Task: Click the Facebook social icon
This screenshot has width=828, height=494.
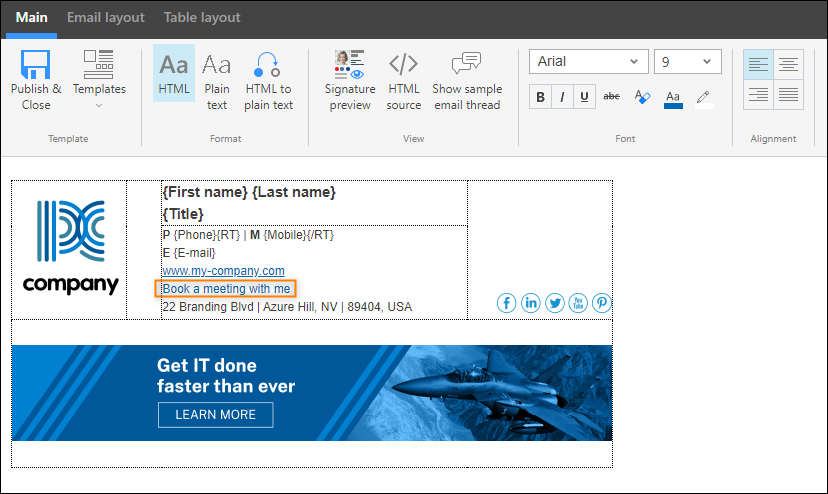Action: click(506, 303)
